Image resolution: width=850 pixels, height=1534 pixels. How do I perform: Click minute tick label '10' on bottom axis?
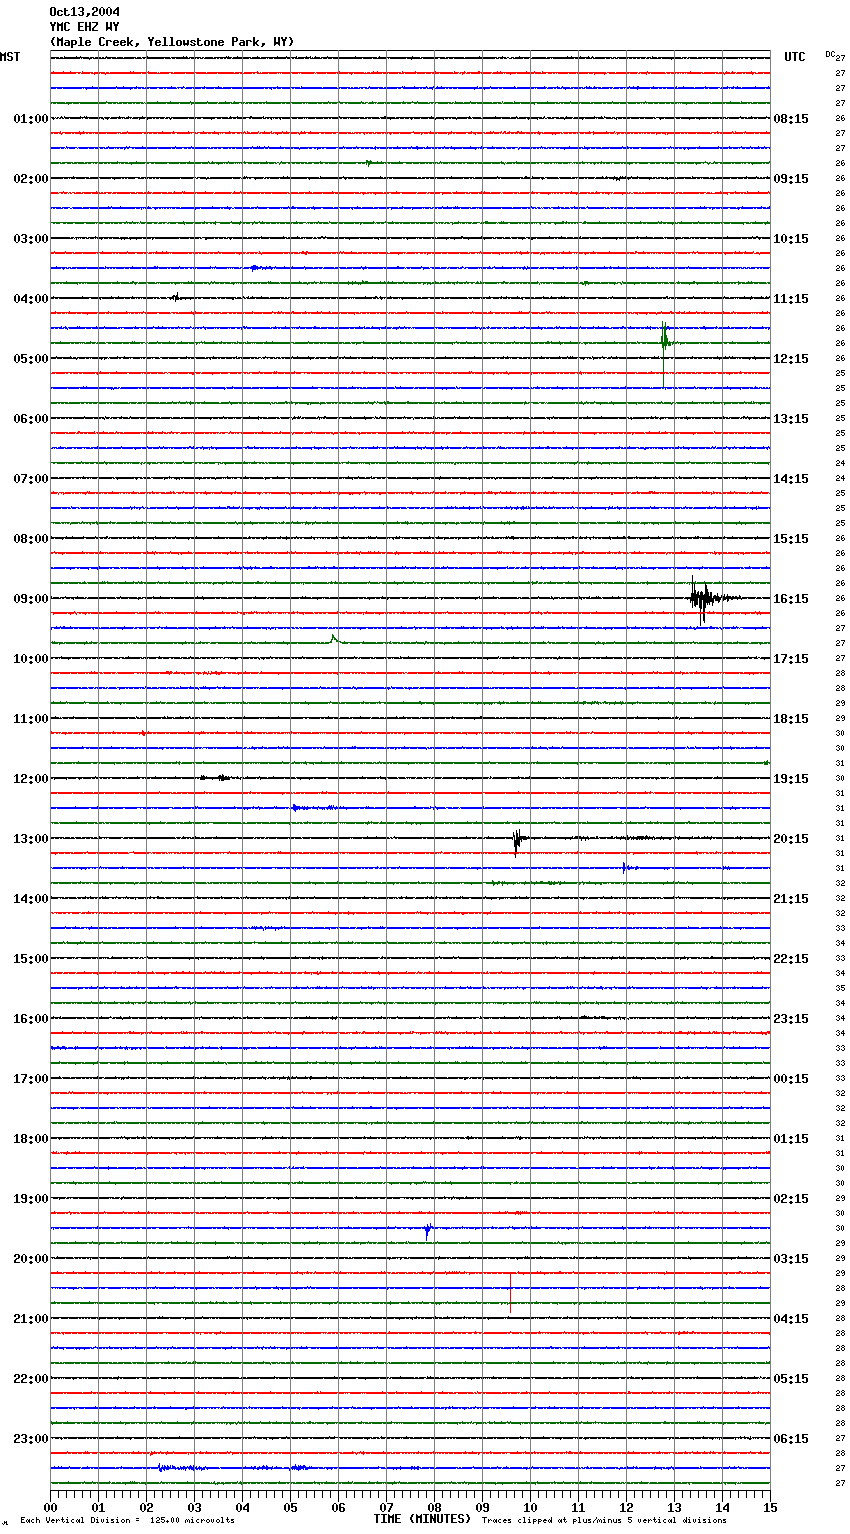tap(530, 1507)
